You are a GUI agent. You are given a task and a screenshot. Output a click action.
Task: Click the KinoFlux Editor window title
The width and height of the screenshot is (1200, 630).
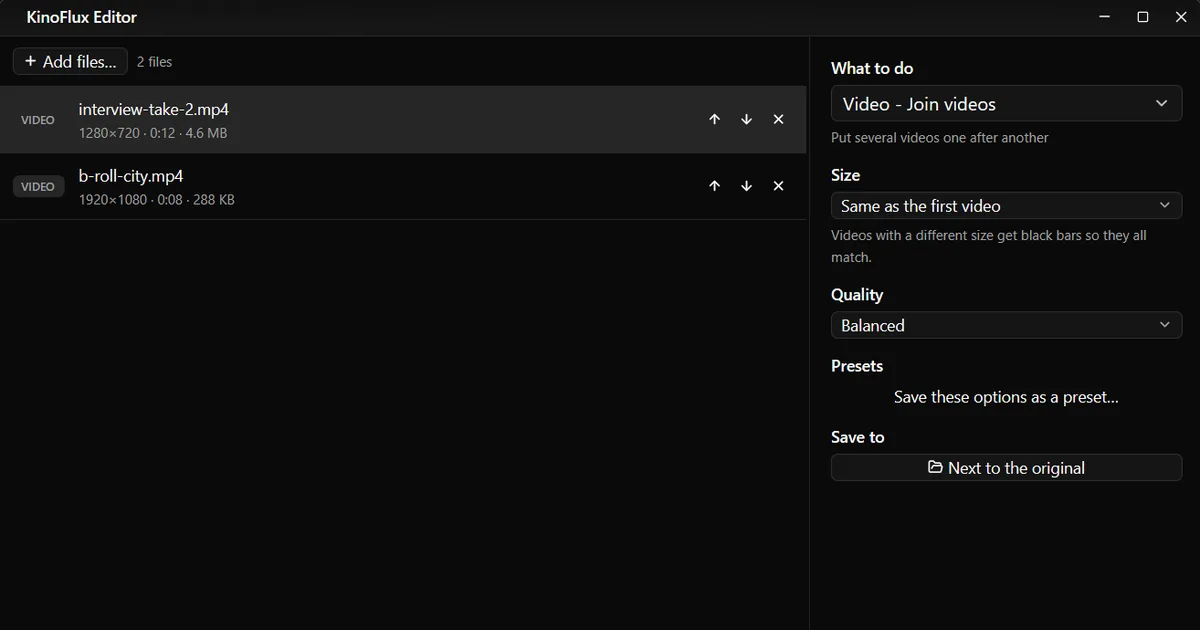[x=82, y=17]
